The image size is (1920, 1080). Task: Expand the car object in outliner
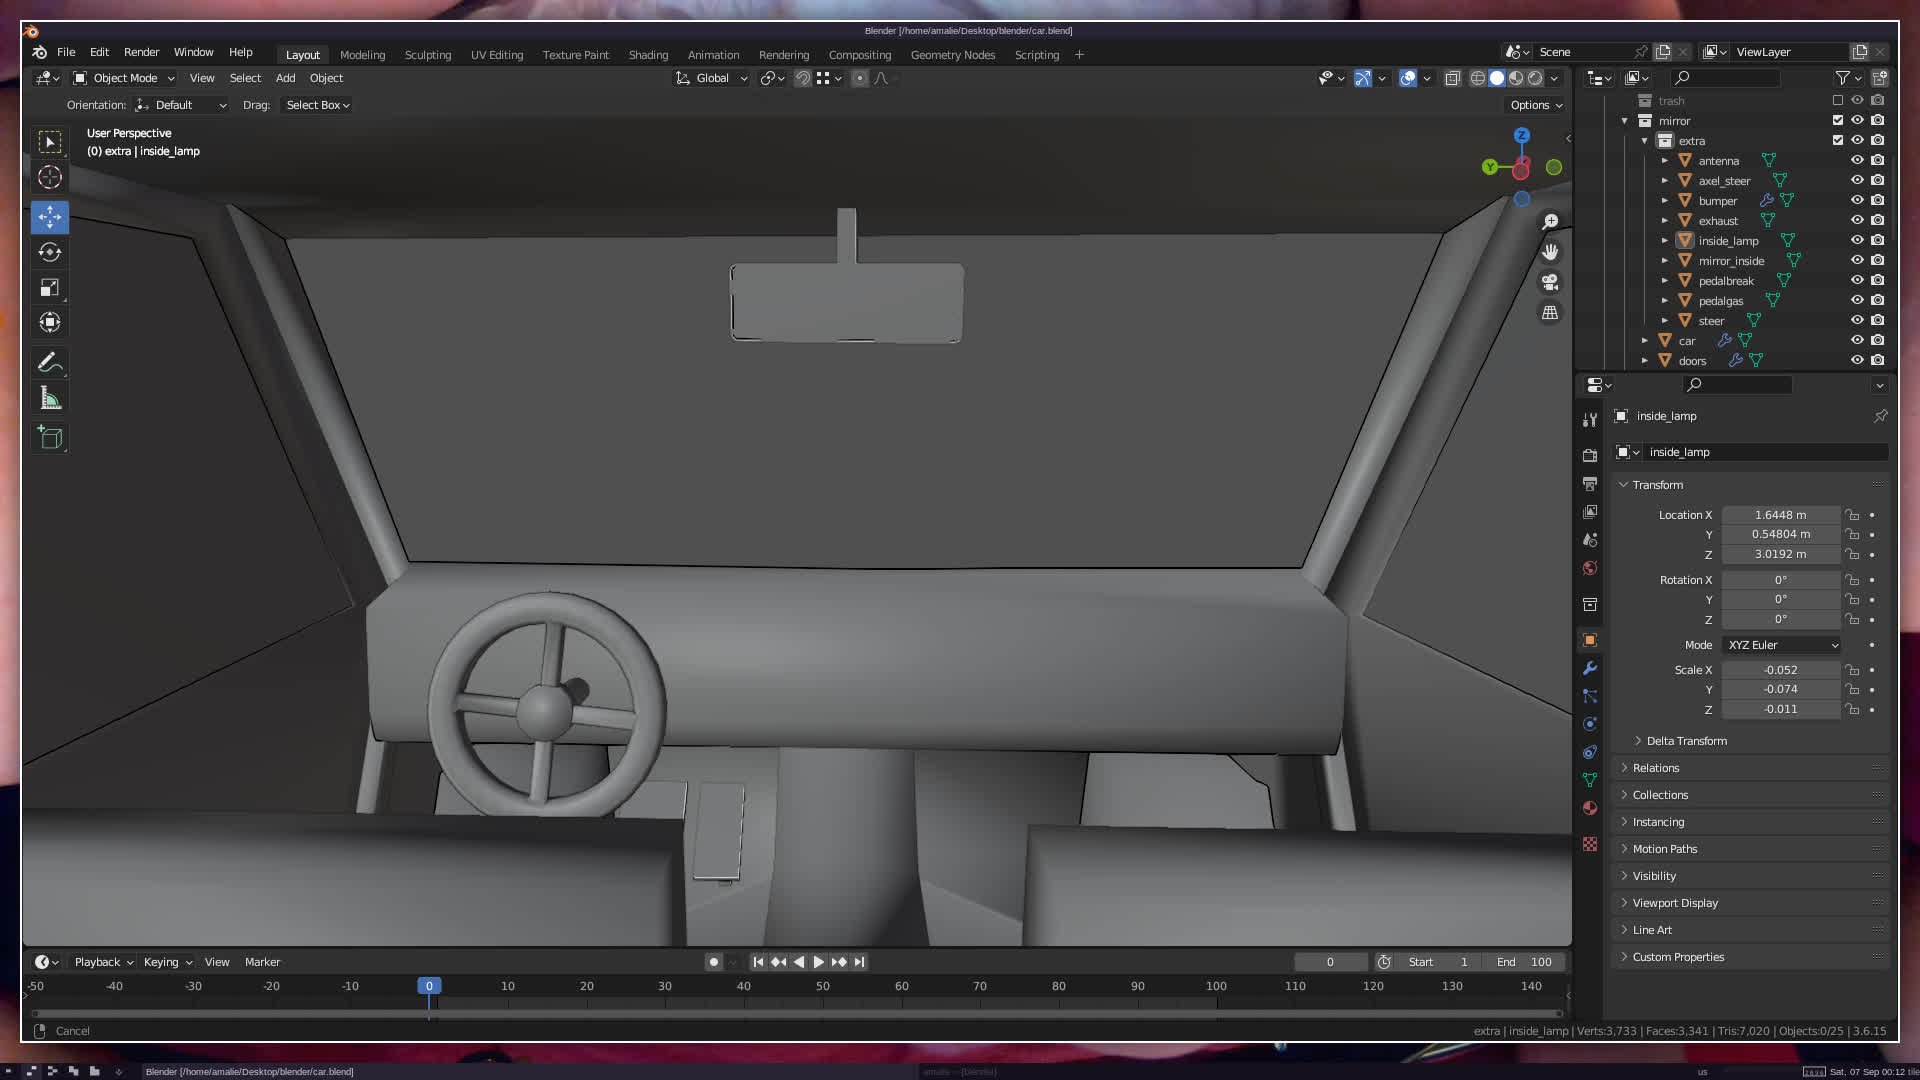(1645, 341)
